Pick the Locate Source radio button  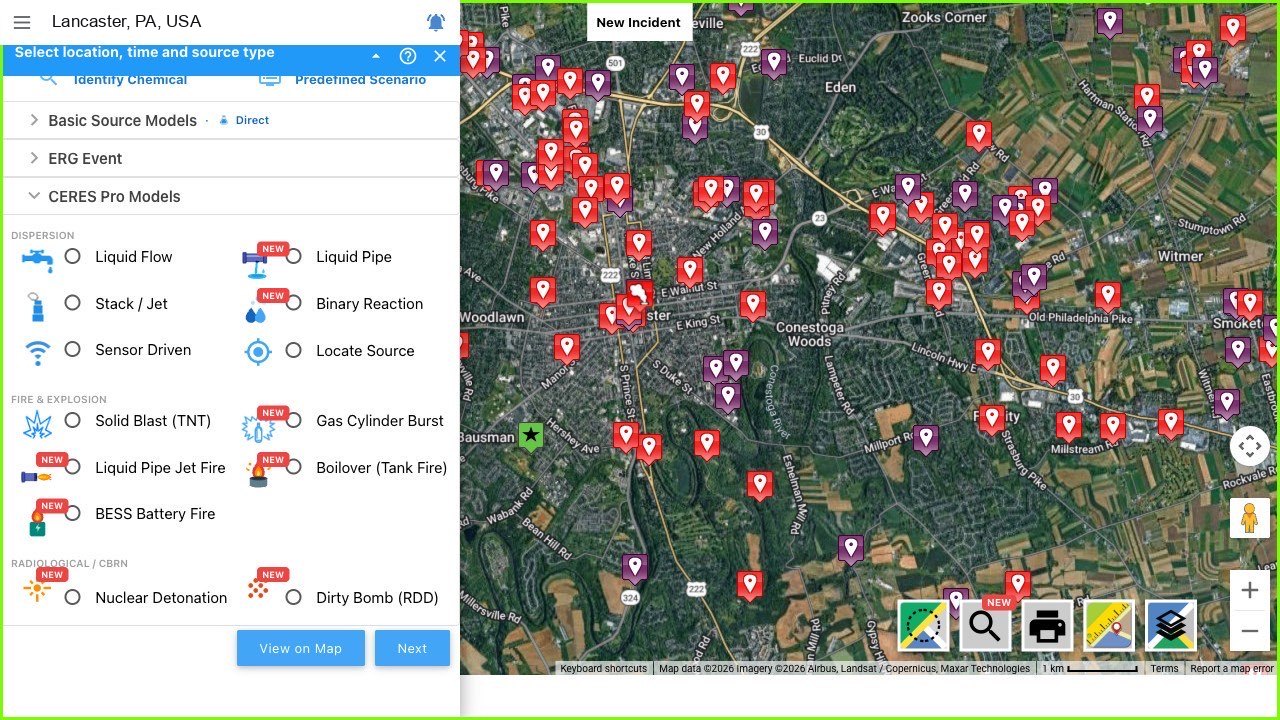293,350
